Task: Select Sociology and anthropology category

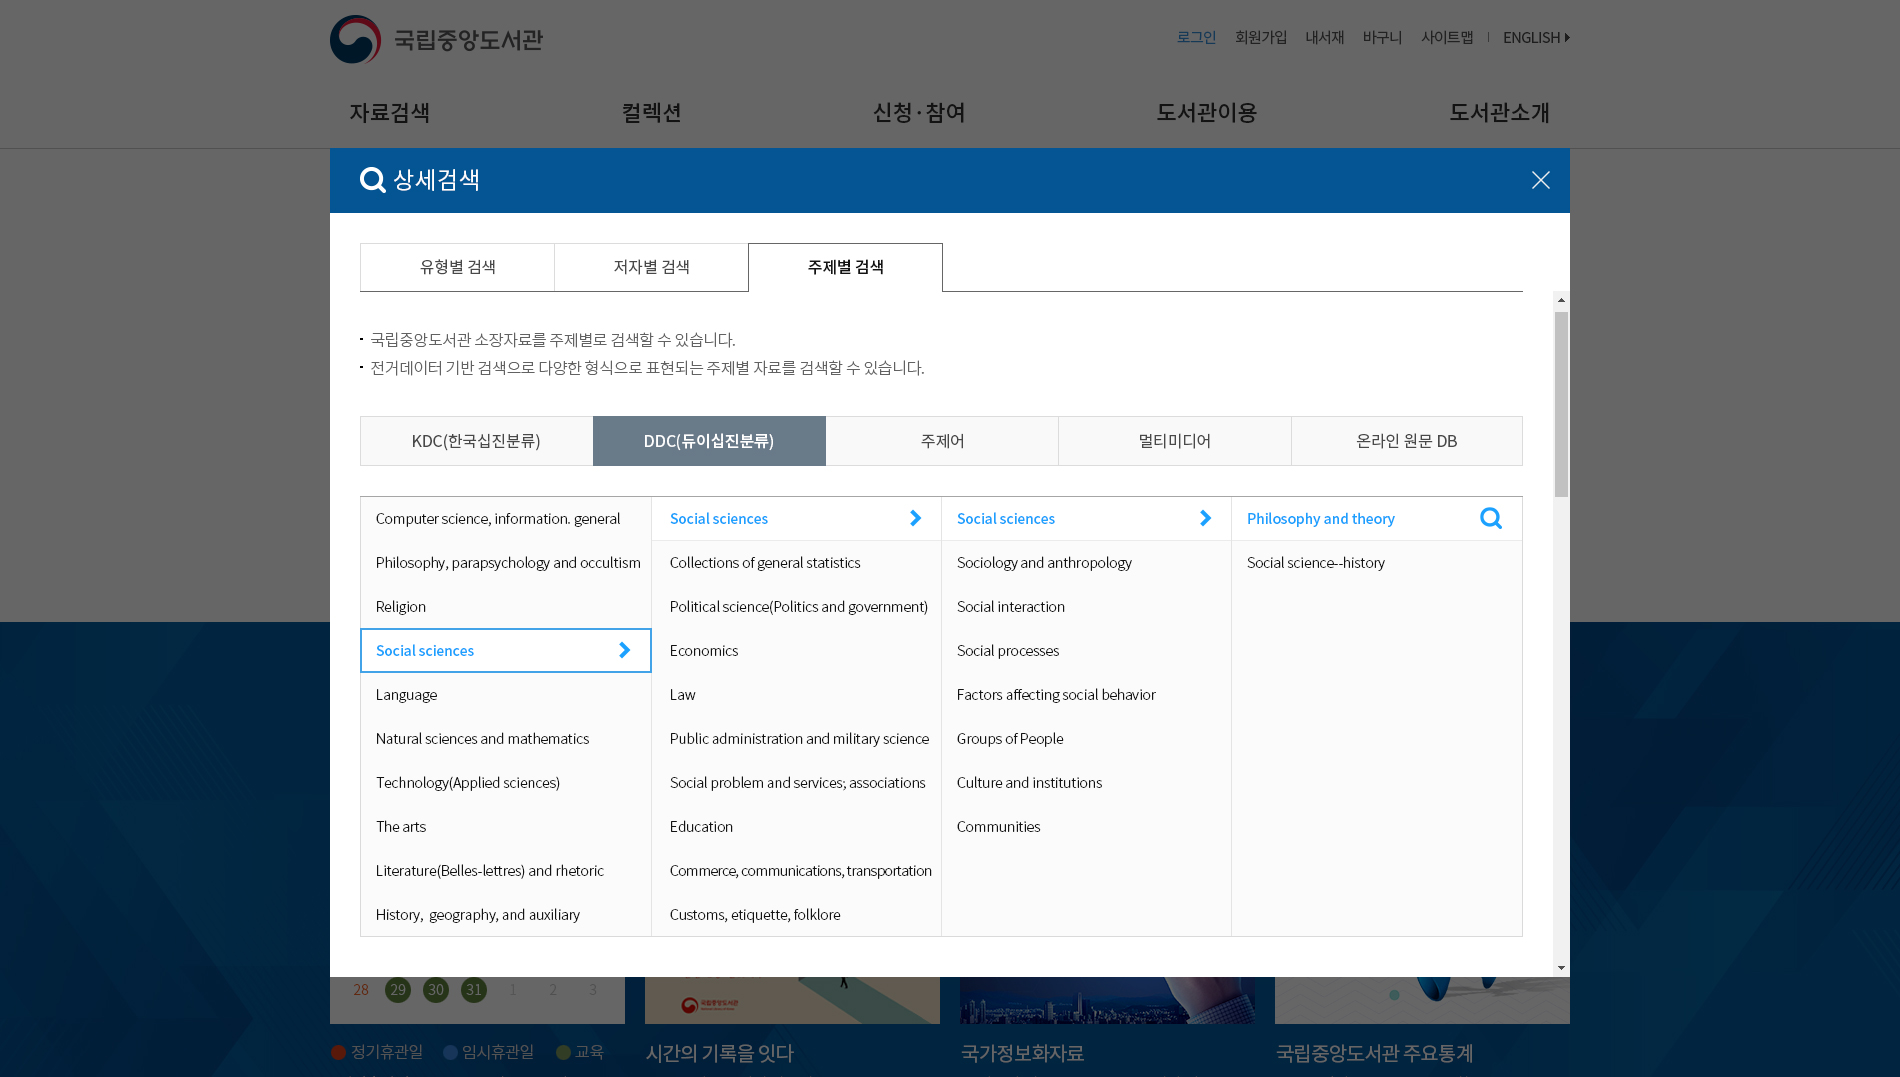Action: (1044, 563)
